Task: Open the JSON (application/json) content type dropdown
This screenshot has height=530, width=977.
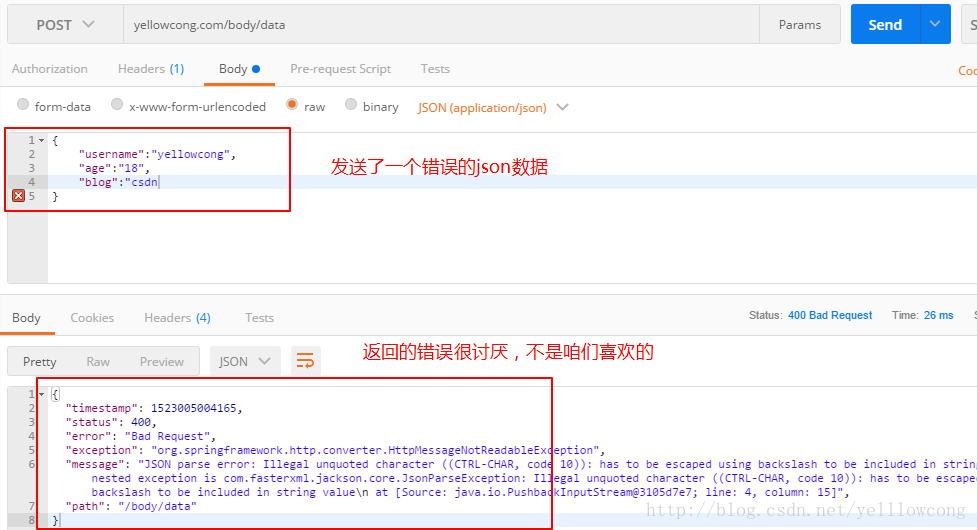Action: [493, 108]
